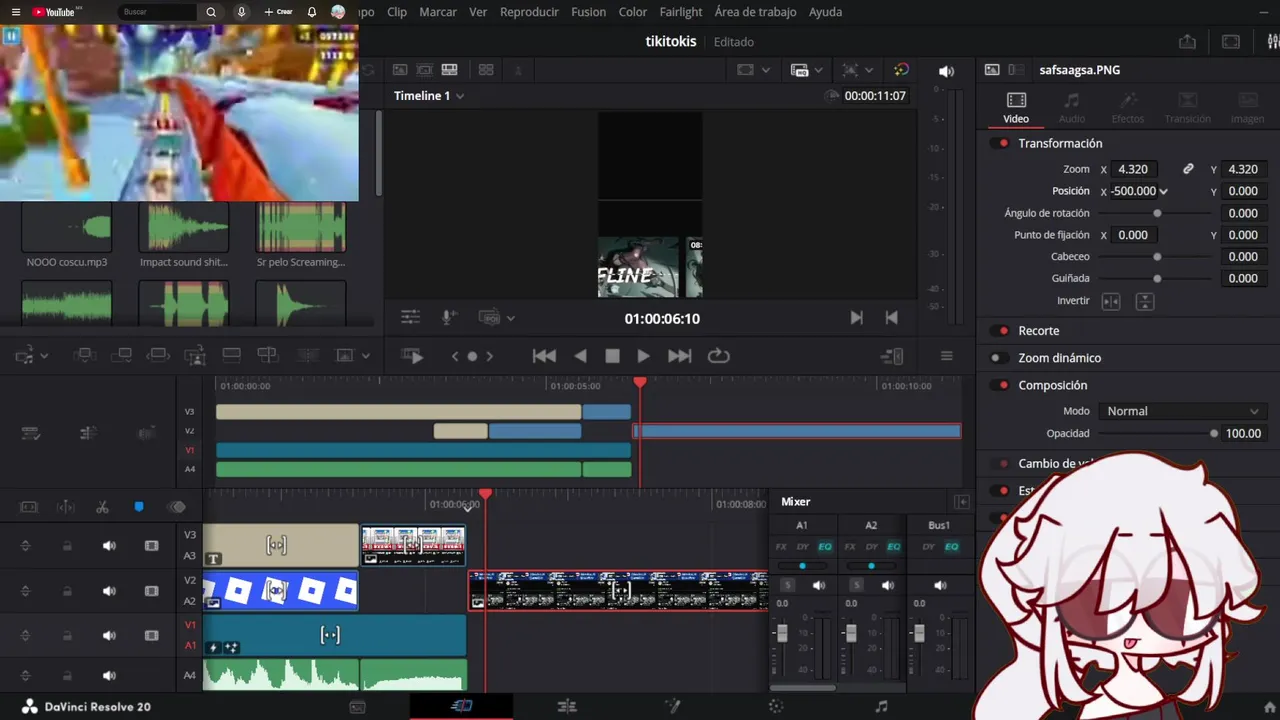Open the Fusion page wand icon

tap(673, 707)
